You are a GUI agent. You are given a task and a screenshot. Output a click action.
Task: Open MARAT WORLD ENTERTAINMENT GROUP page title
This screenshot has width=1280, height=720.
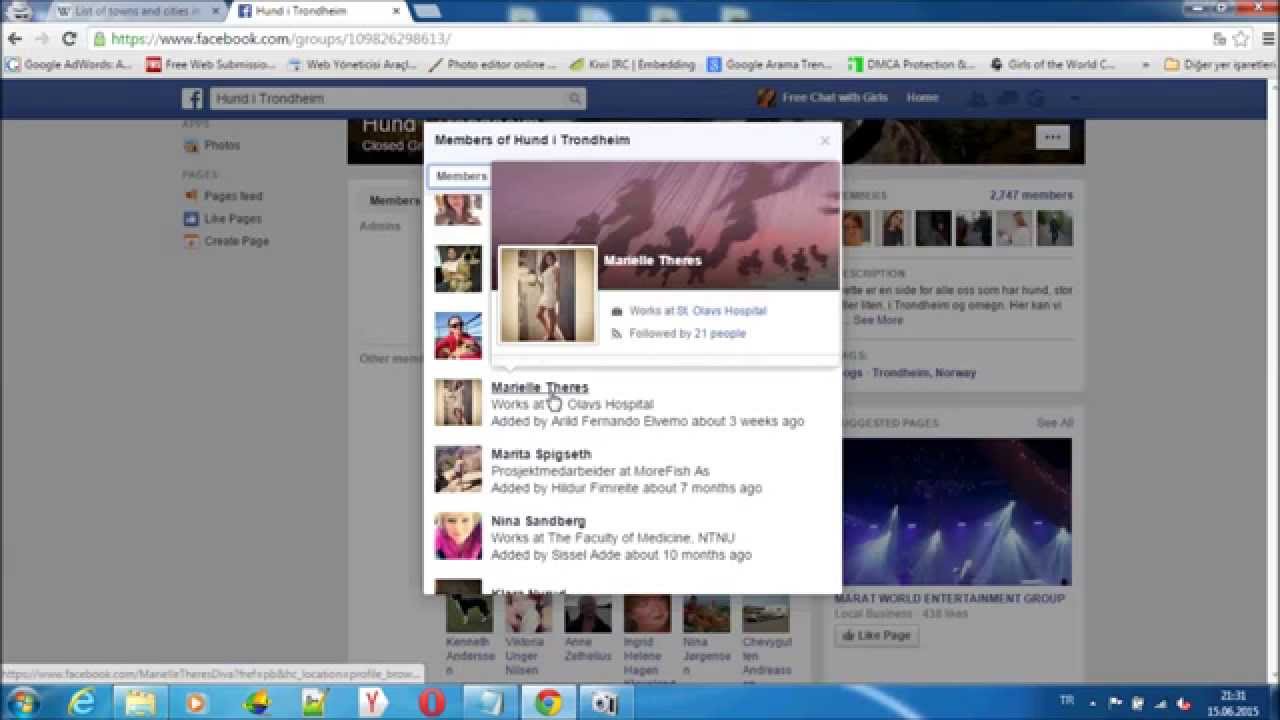(x=949, y=598)
